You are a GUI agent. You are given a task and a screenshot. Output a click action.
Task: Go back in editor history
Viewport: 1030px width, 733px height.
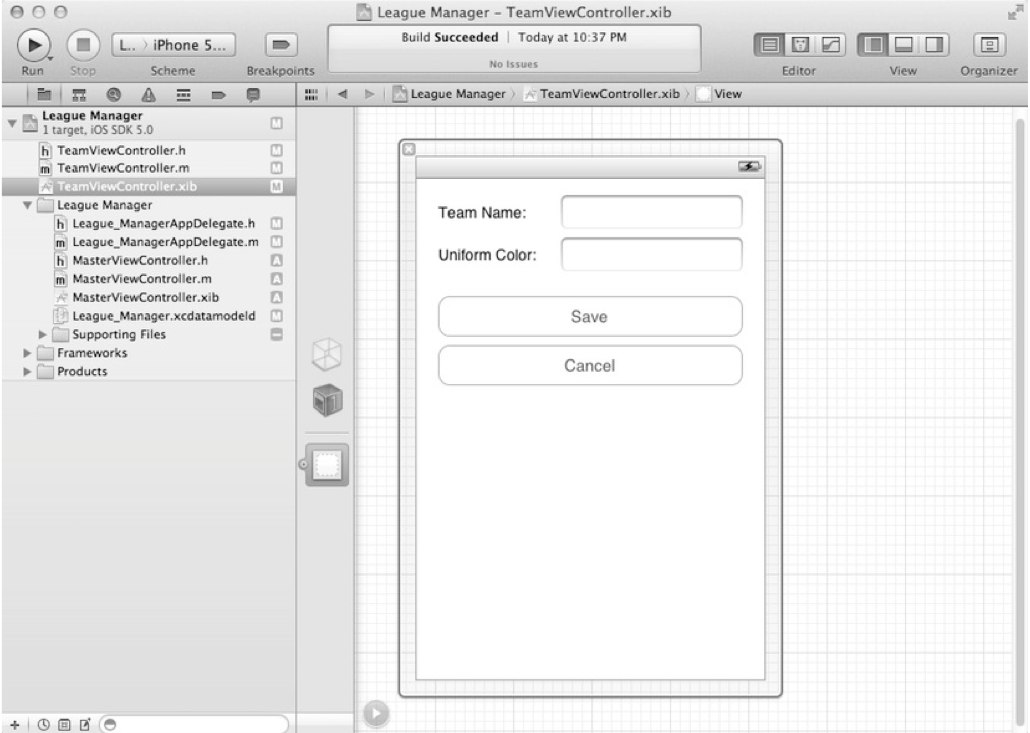342,94
